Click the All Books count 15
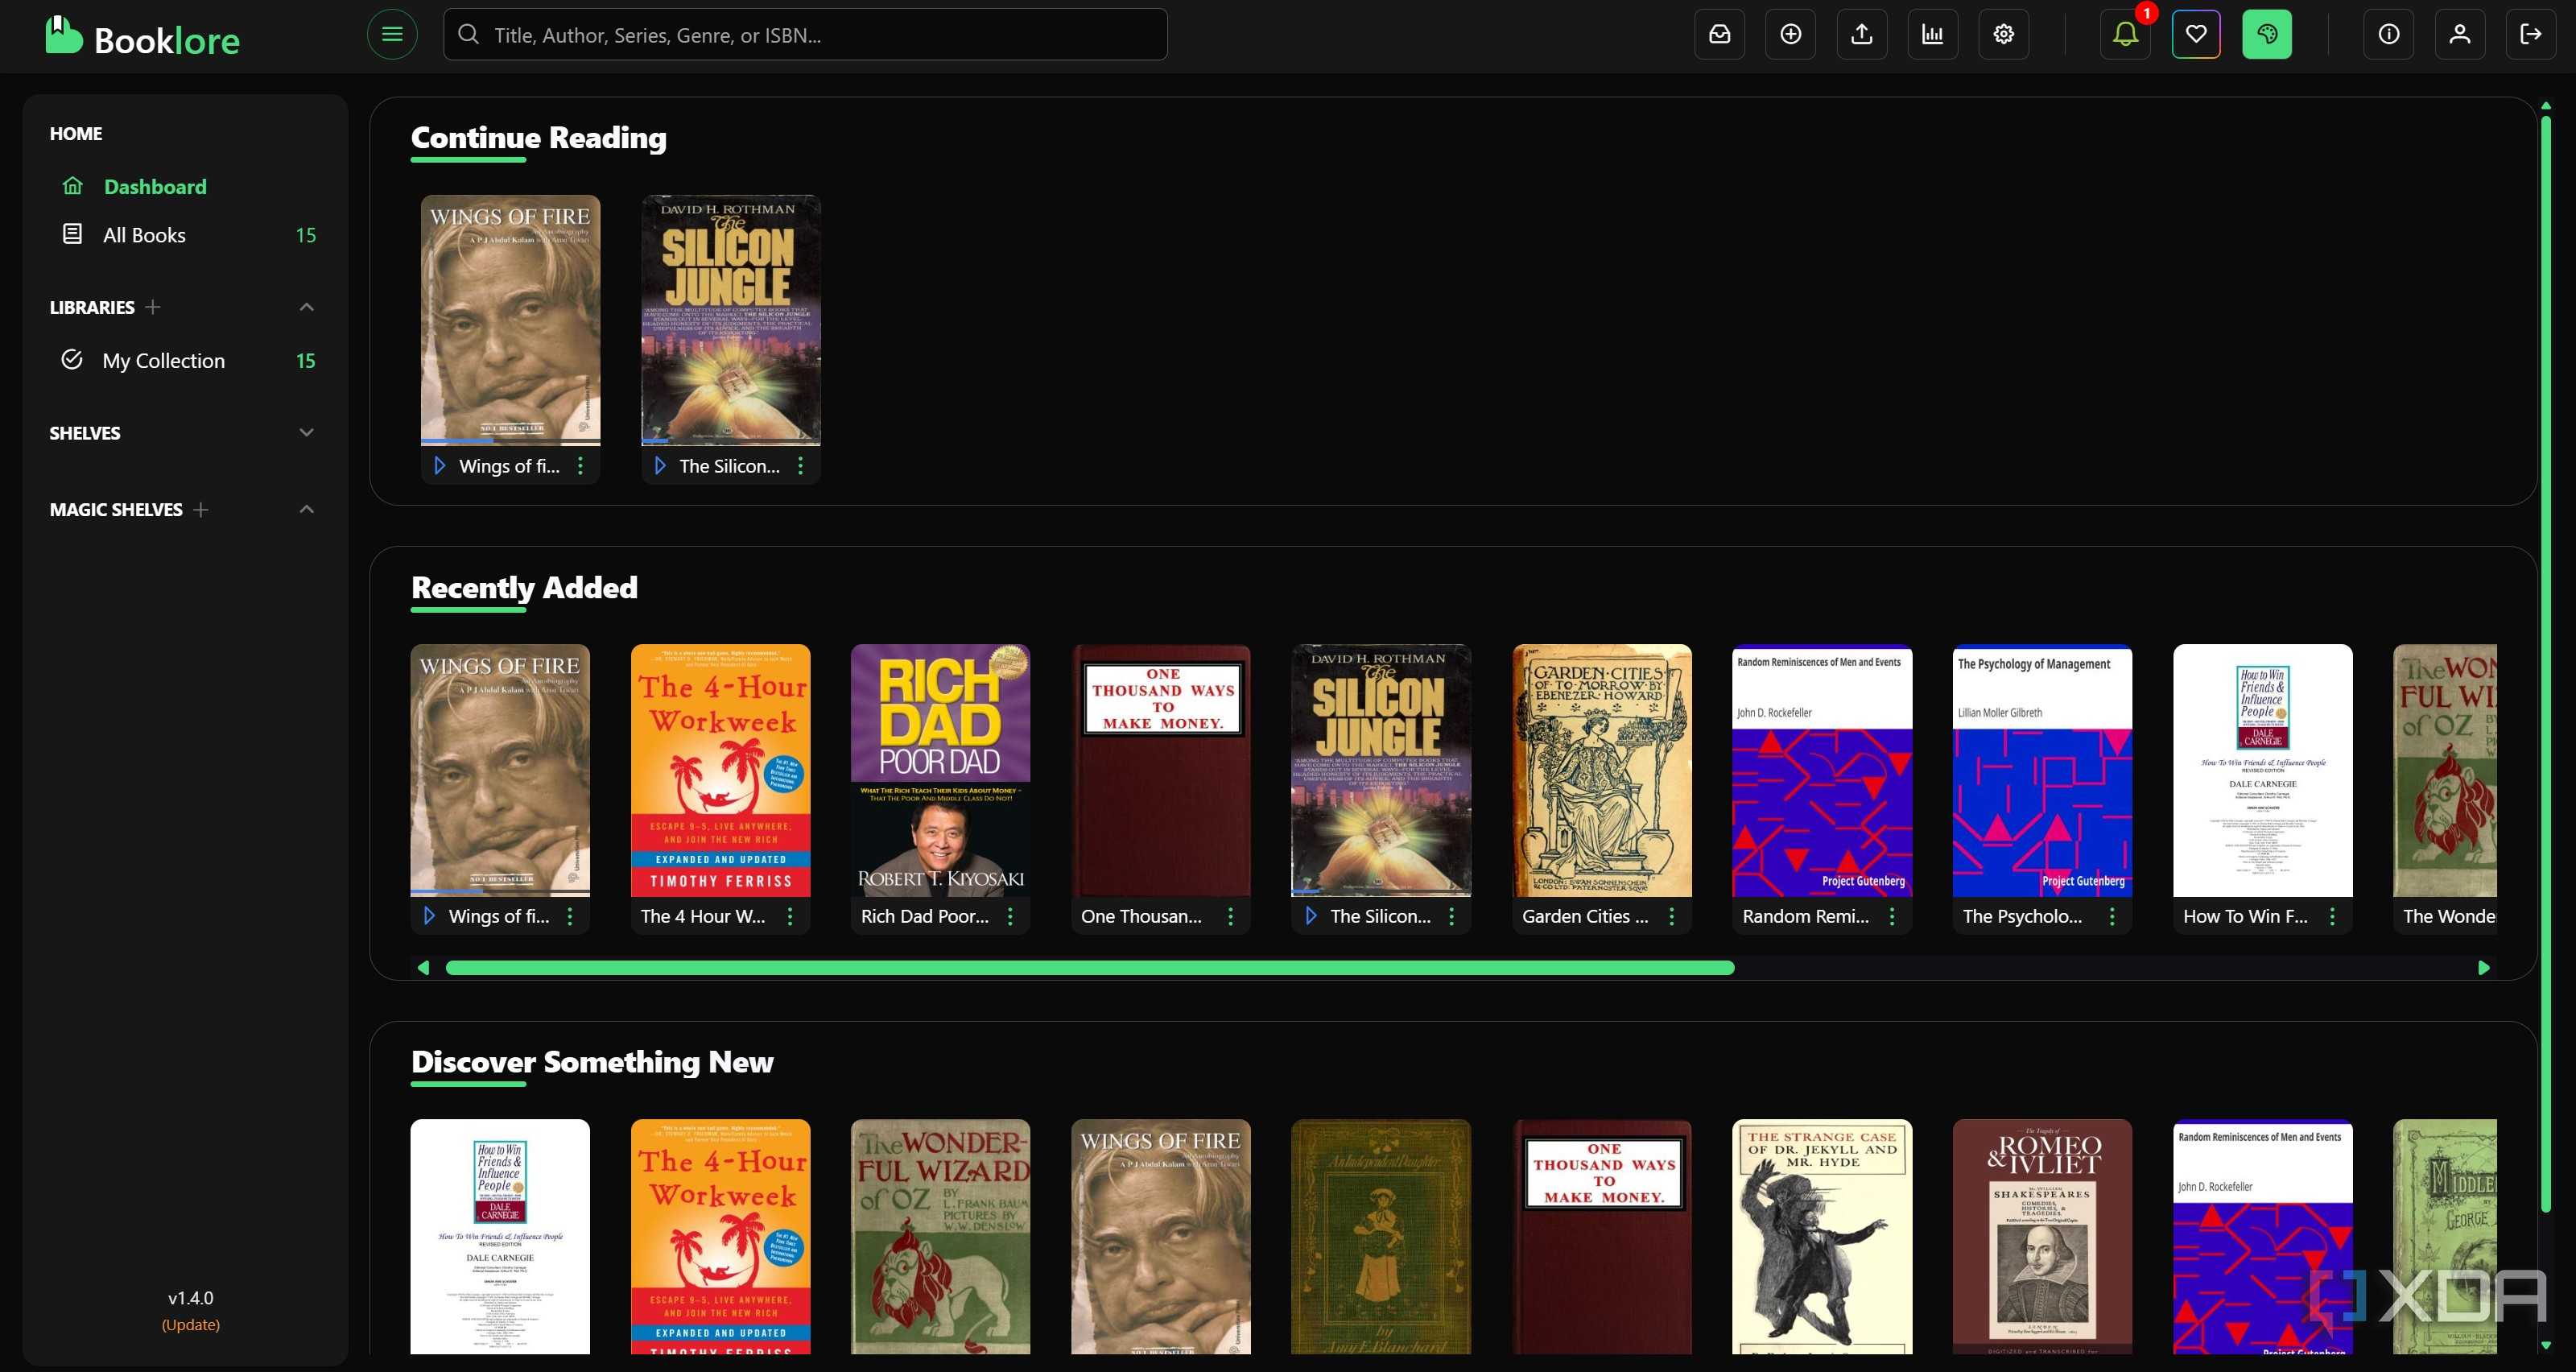 (306, 235)
